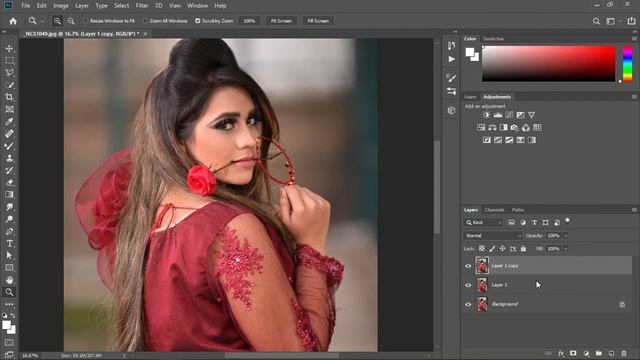Add a Levels adjustment

[x=498, y=115]
